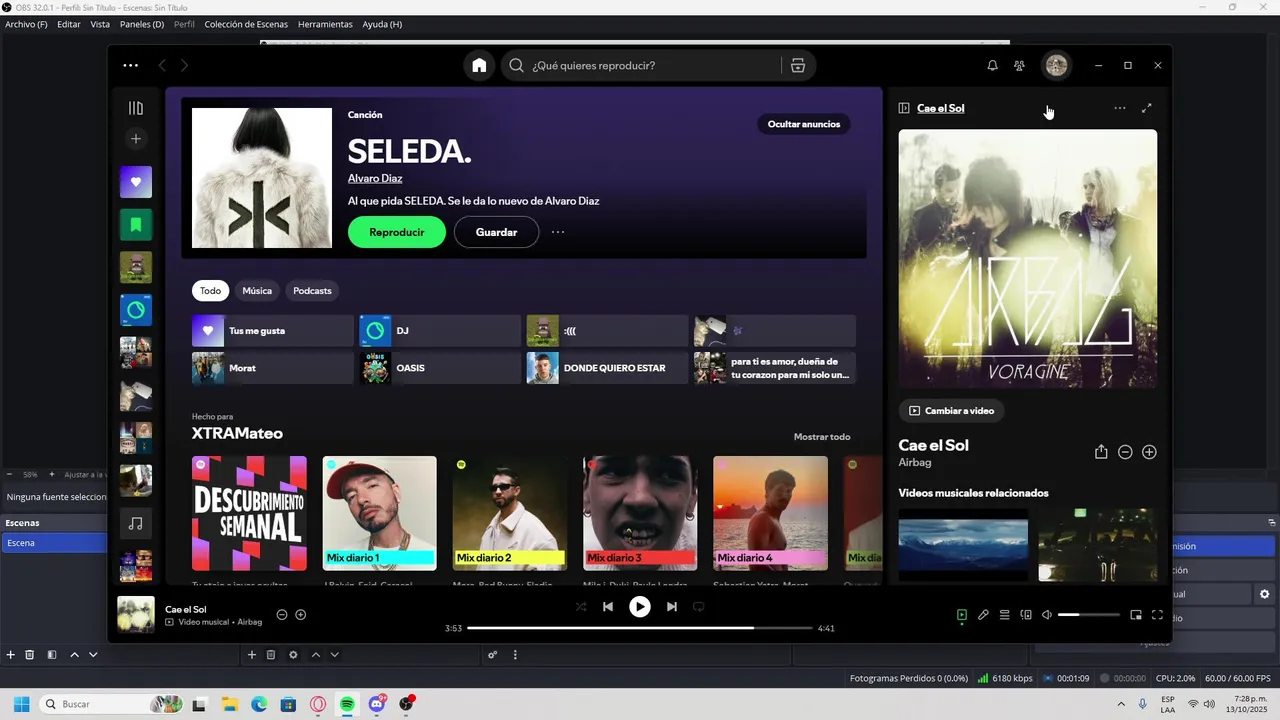This screenshot has height=720, width=1280.
Task: Select the Música filter chip
Action: pos(257,291)
